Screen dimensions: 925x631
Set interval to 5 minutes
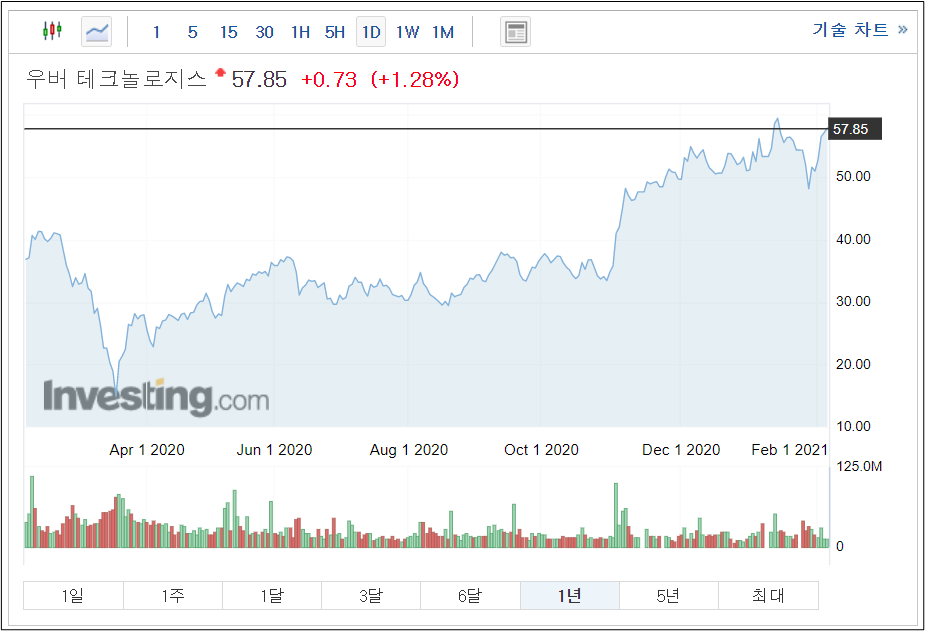(x=192, y=32)
